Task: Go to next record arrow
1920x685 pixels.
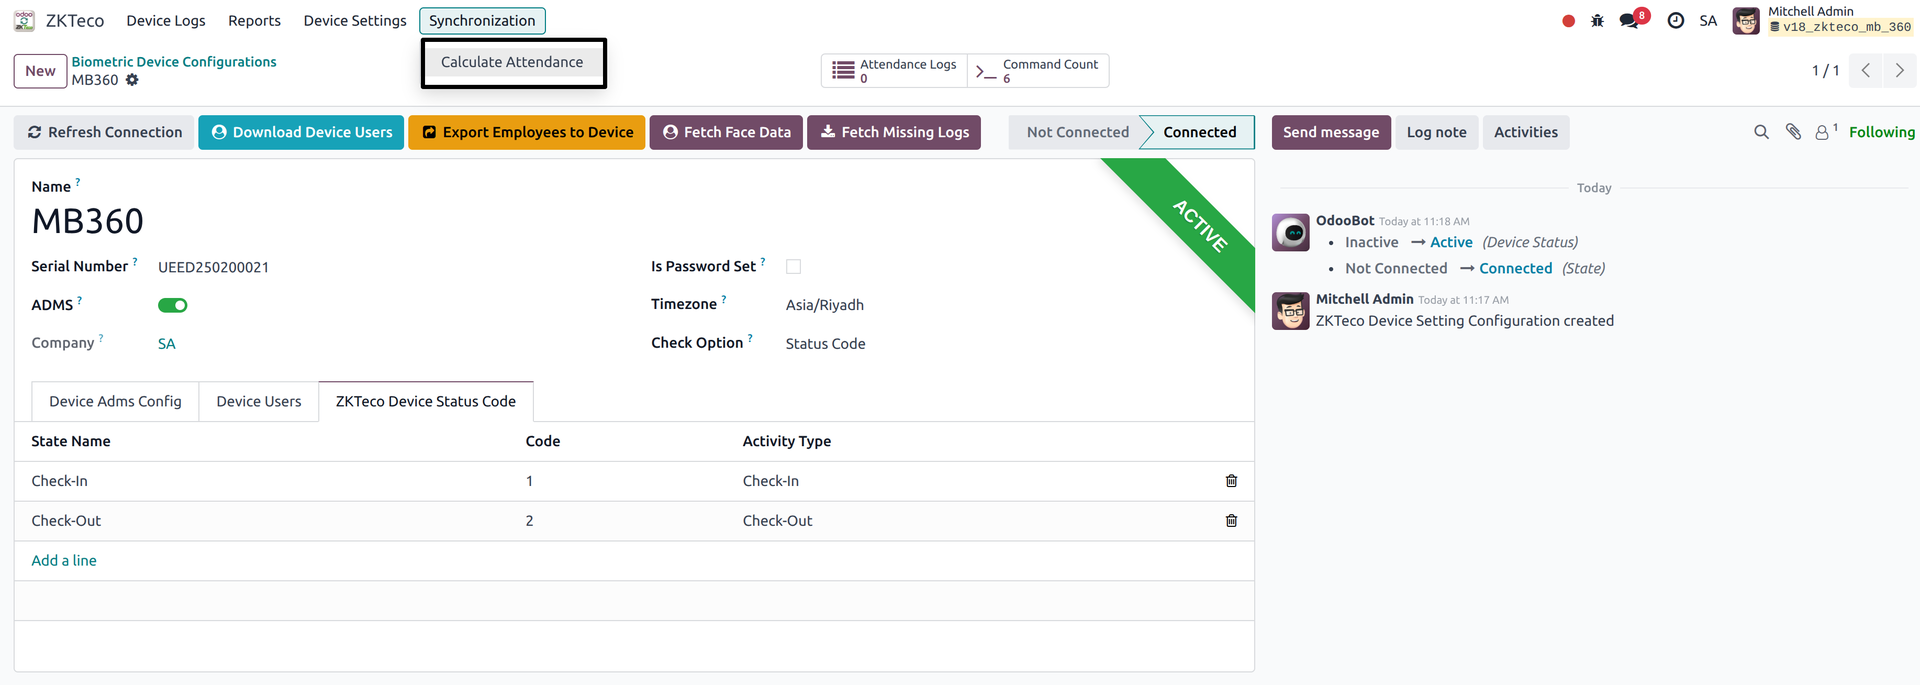Action: point(1899,70)
